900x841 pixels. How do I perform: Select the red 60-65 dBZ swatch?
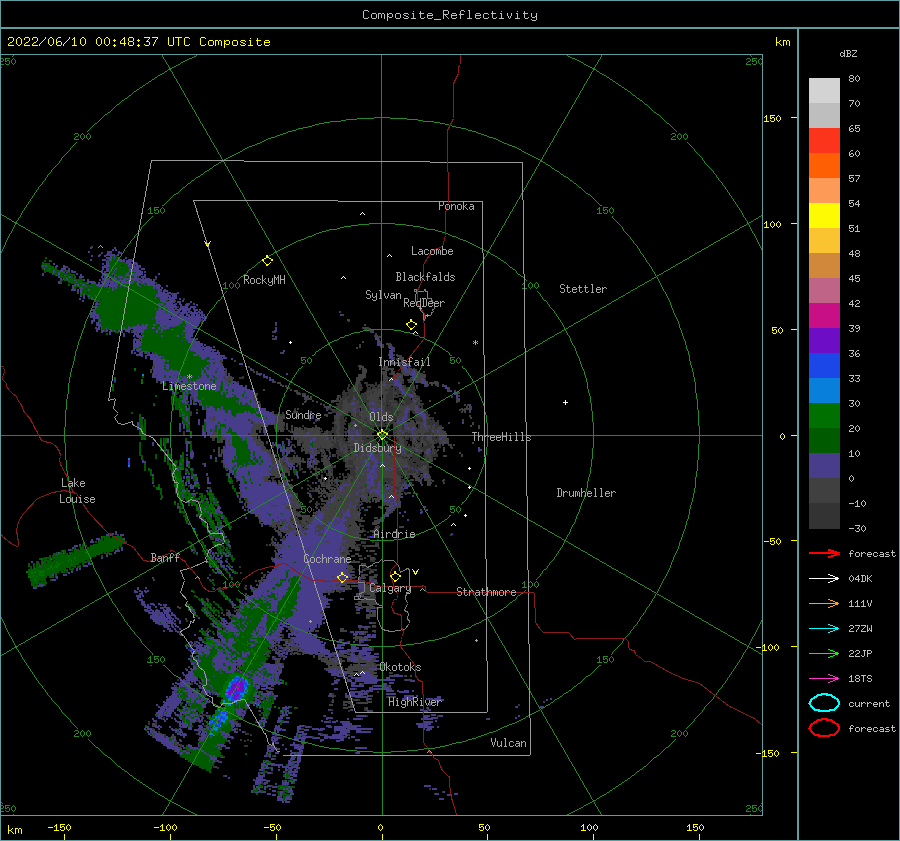(824, 141)
